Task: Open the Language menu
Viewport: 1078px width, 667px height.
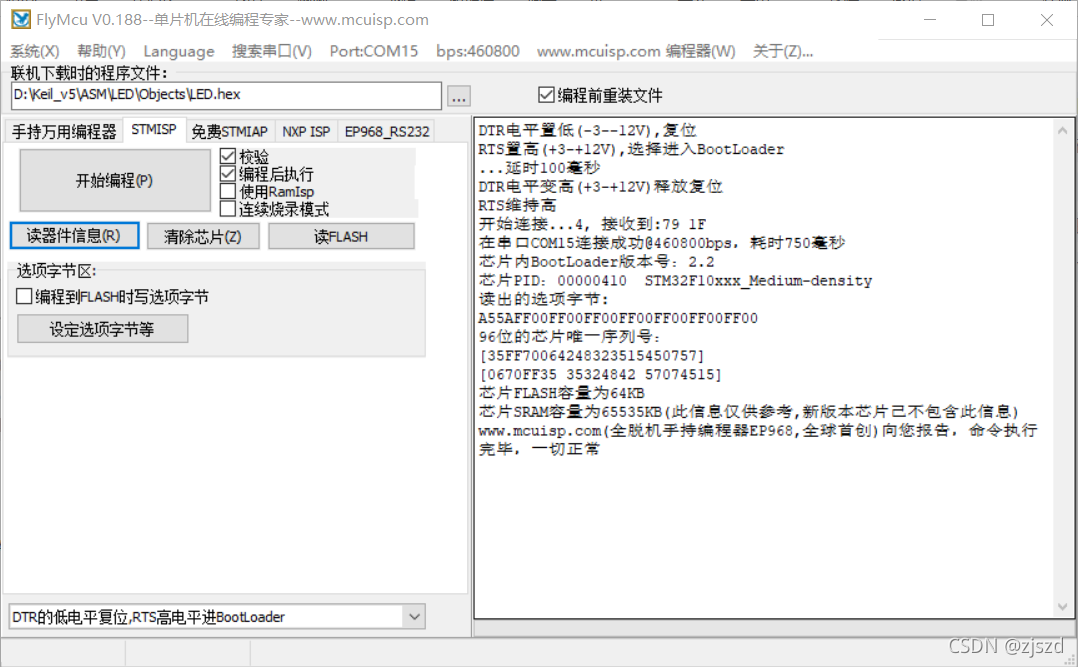Action: click(179, 52)
